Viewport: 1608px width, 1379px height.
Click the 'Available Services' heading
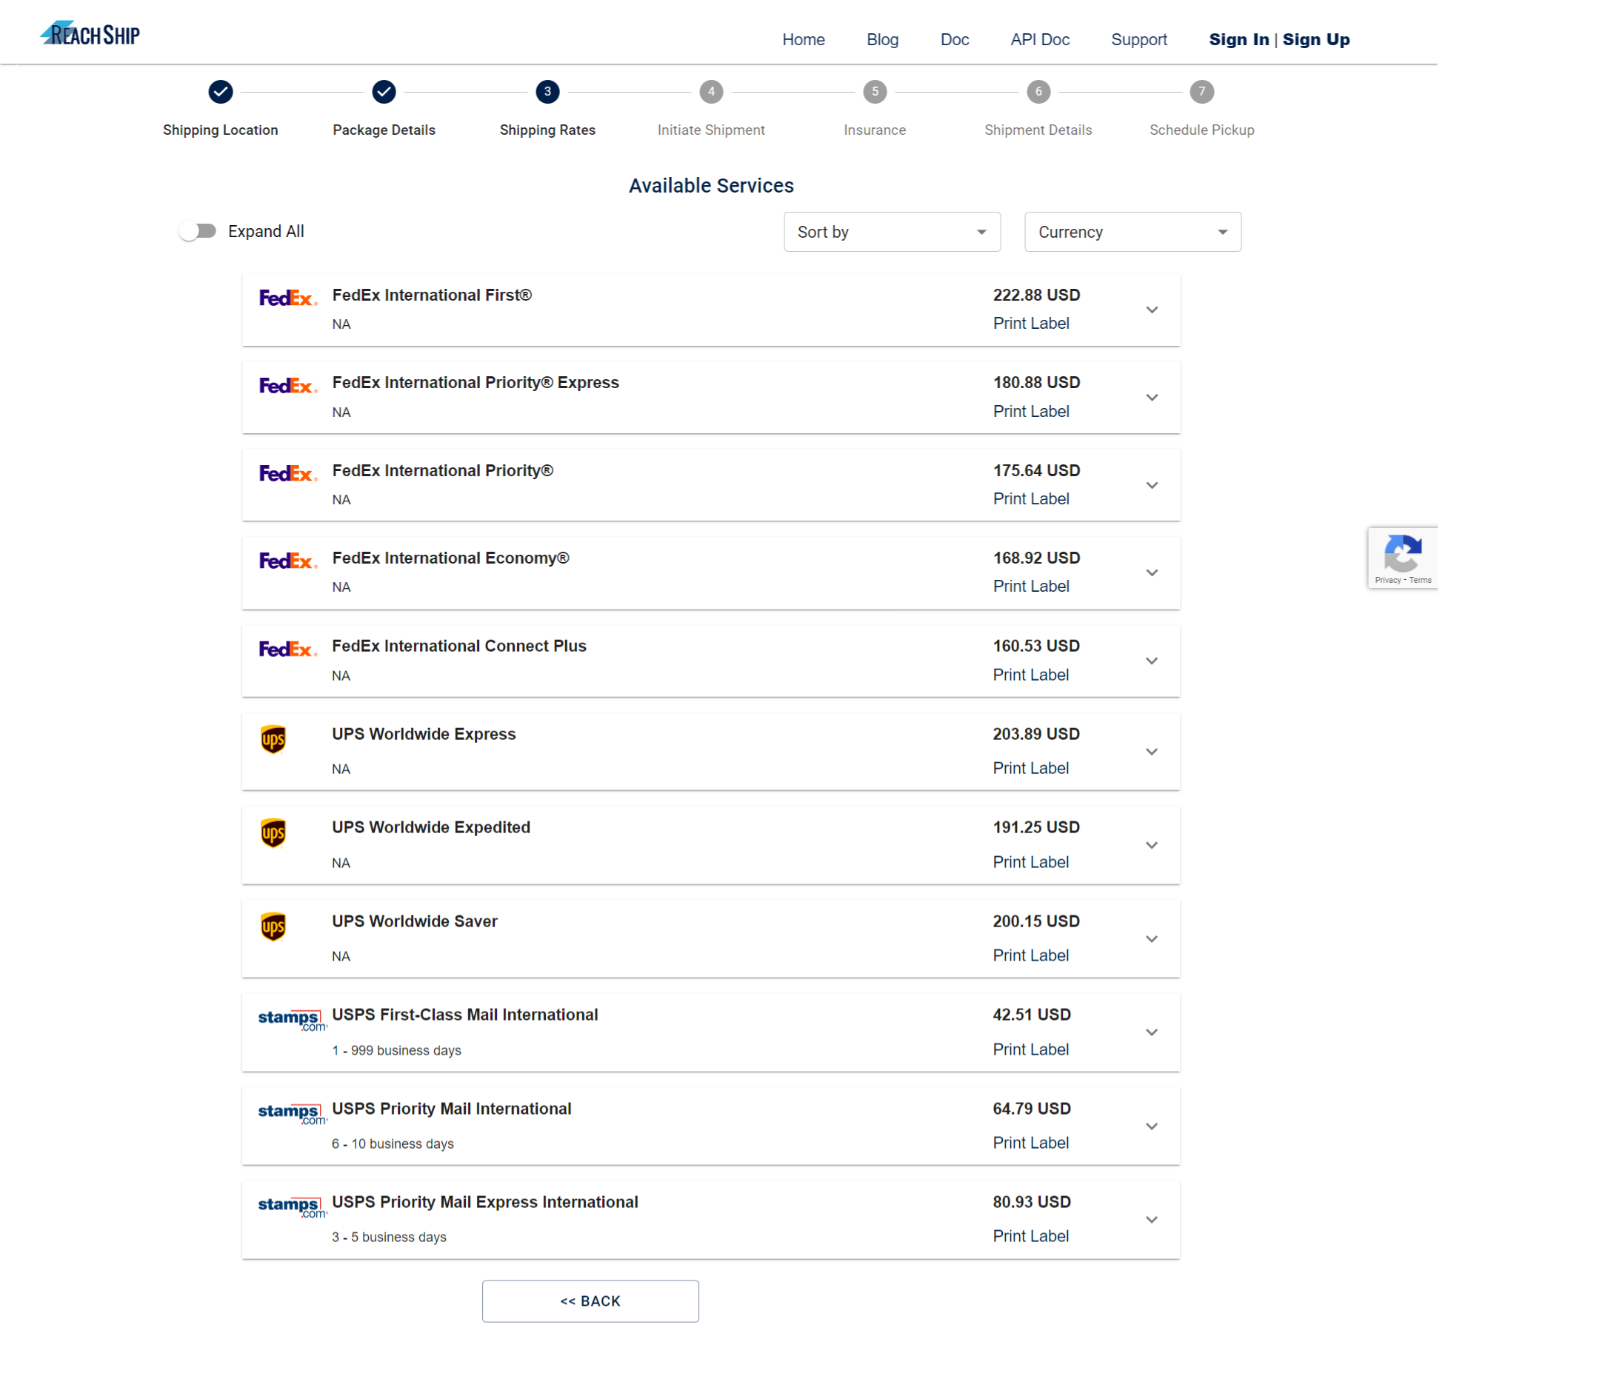(711, 185)
